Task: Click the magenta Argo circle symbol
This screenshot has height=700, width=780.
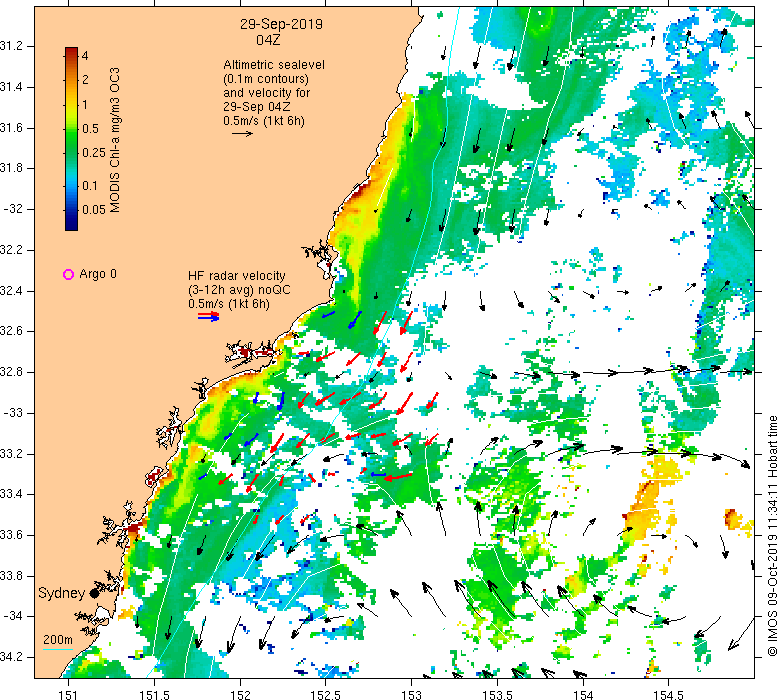Action: pyautogui.click(x=69, y=274)
